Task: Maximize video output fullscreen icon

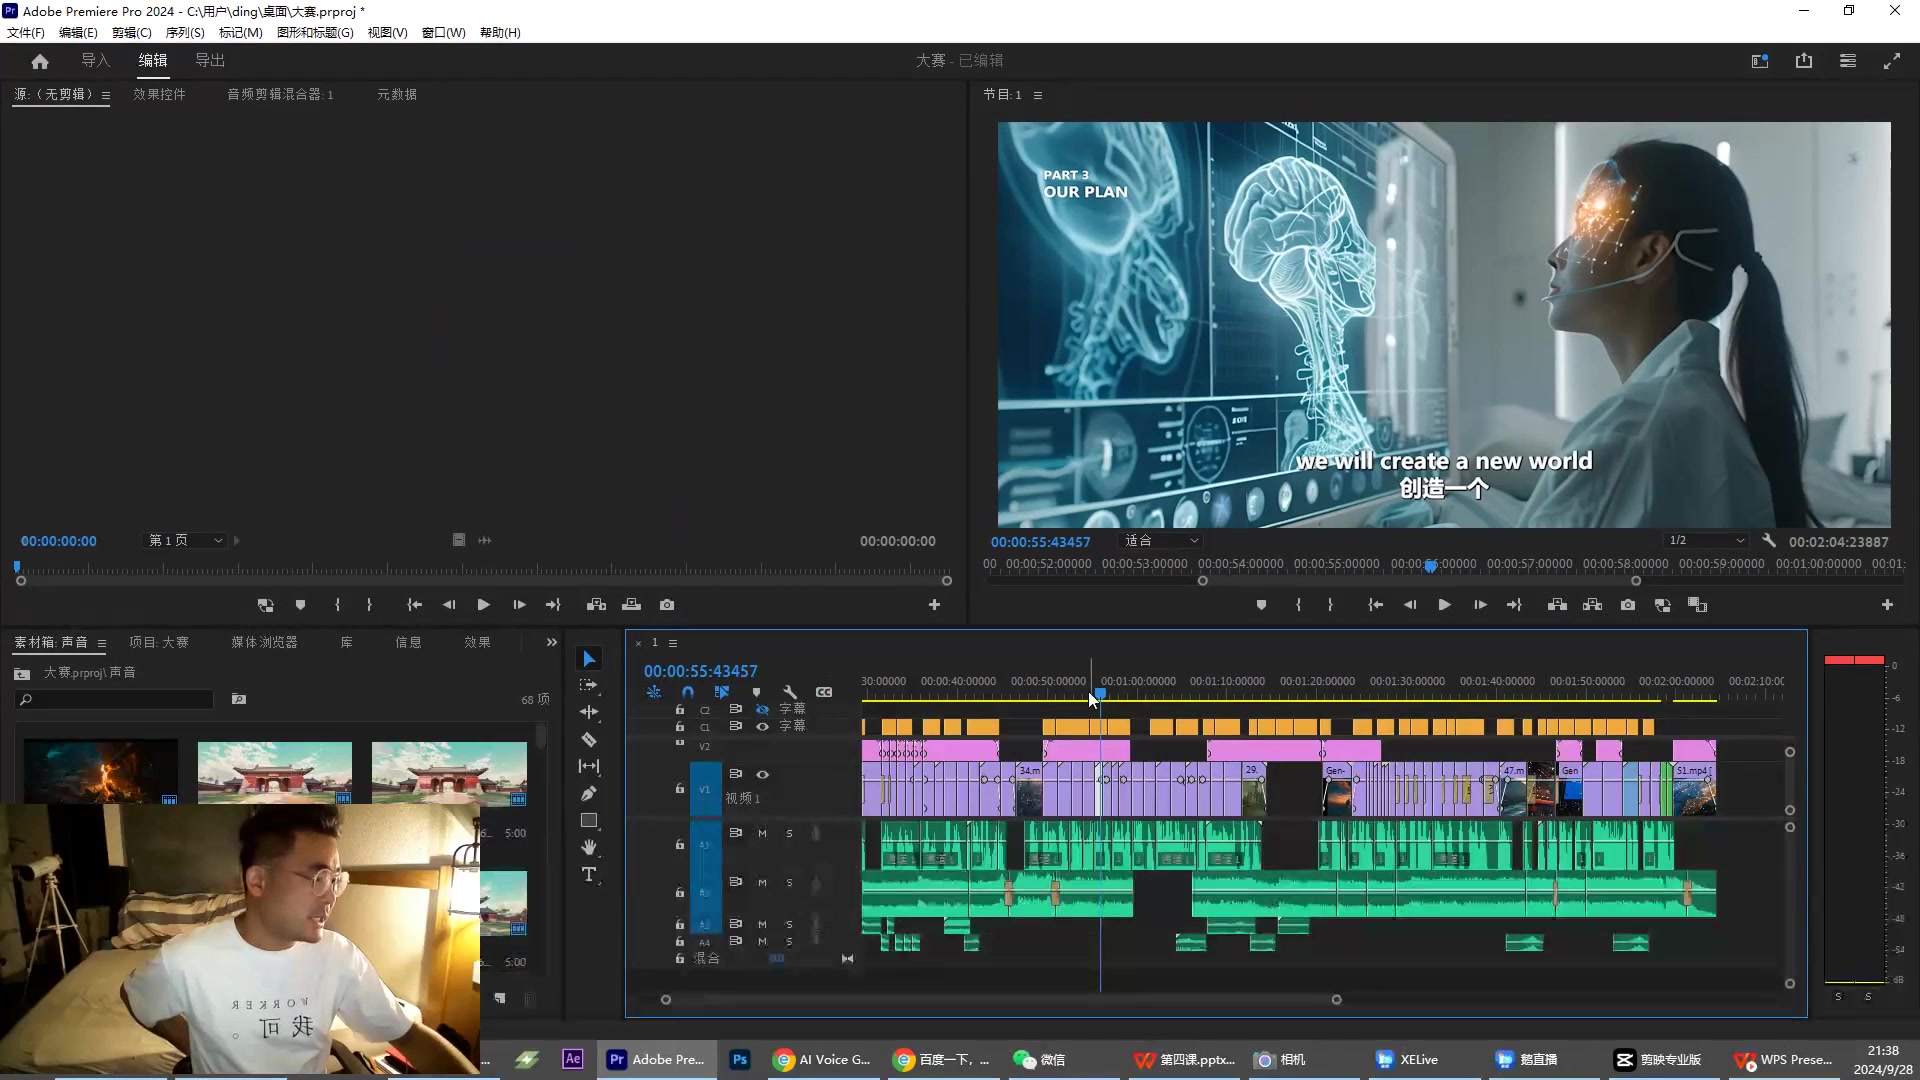Action: (1892, 61)
